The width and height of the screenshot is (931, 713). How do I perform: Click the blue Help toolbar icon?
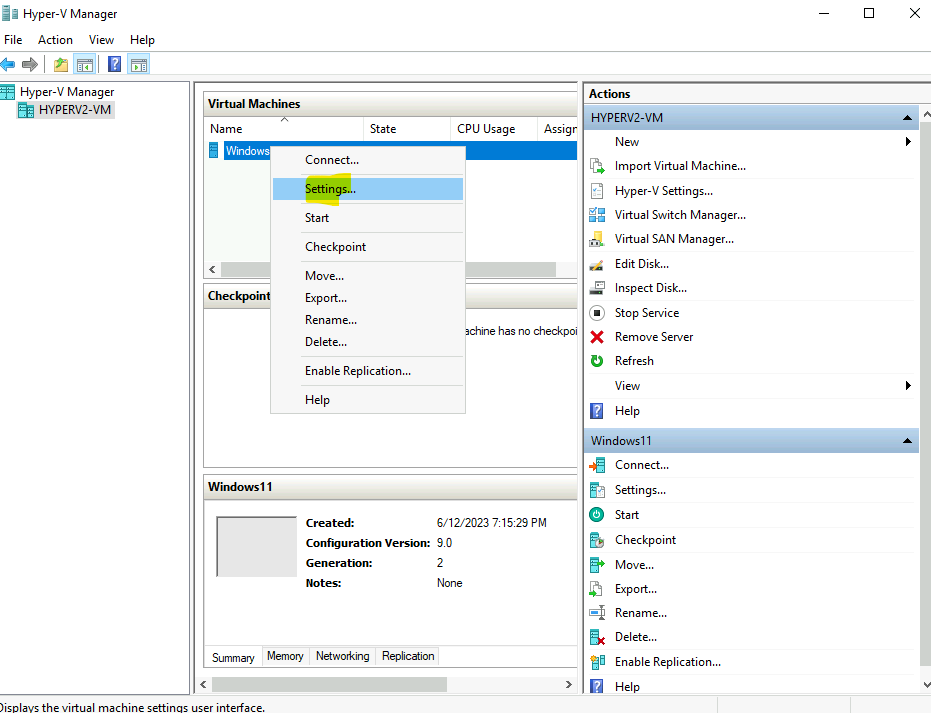point(115,64)
